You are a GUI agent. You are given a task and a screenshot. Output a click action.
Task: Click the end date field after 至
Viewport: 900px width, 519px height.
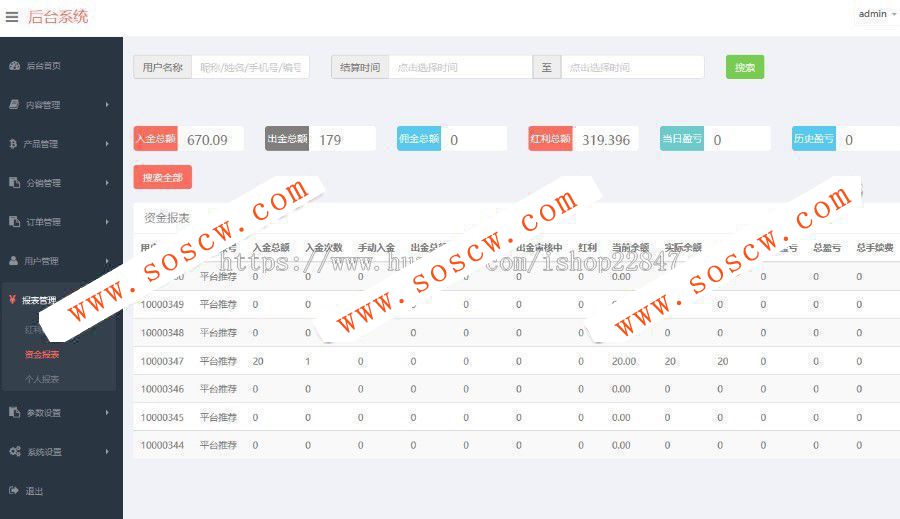click(633, 67)
